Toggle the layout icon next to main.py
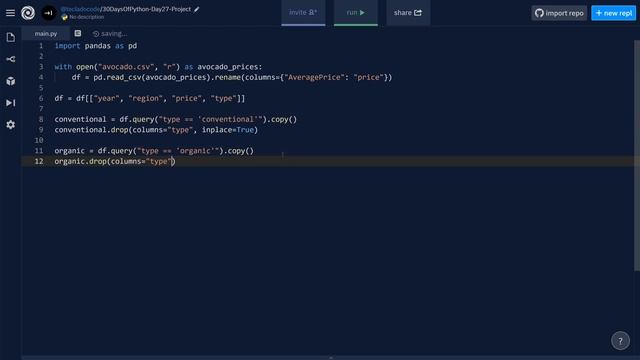The image size is (640, 360). [x=78, y=33]
